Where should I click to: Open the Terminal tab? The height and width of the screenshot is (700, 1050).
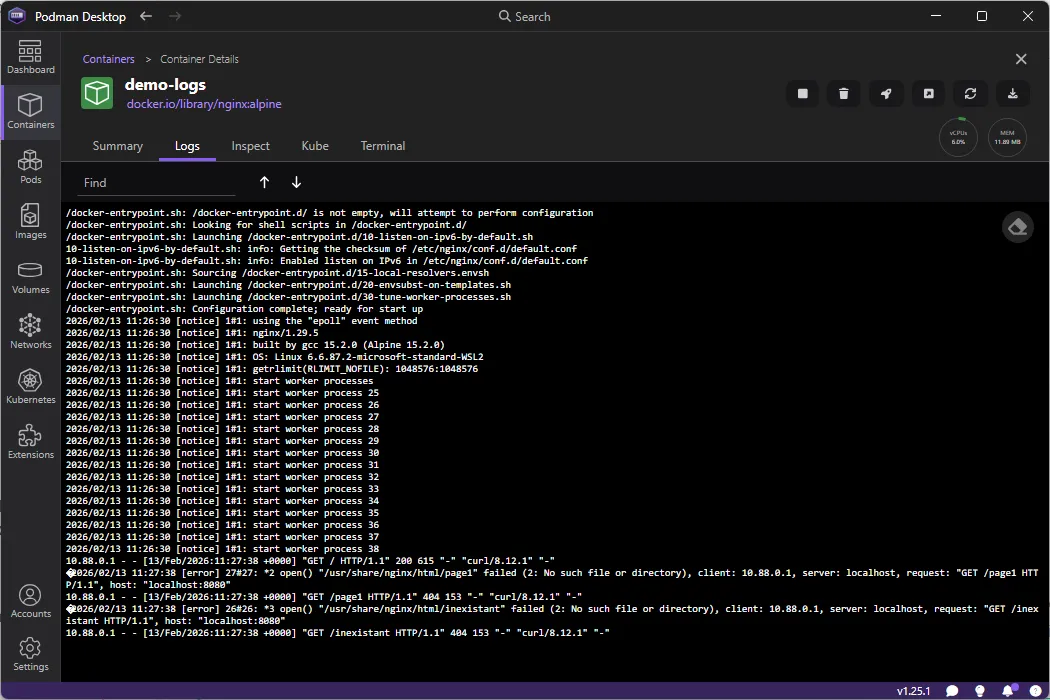pos(383,146)
